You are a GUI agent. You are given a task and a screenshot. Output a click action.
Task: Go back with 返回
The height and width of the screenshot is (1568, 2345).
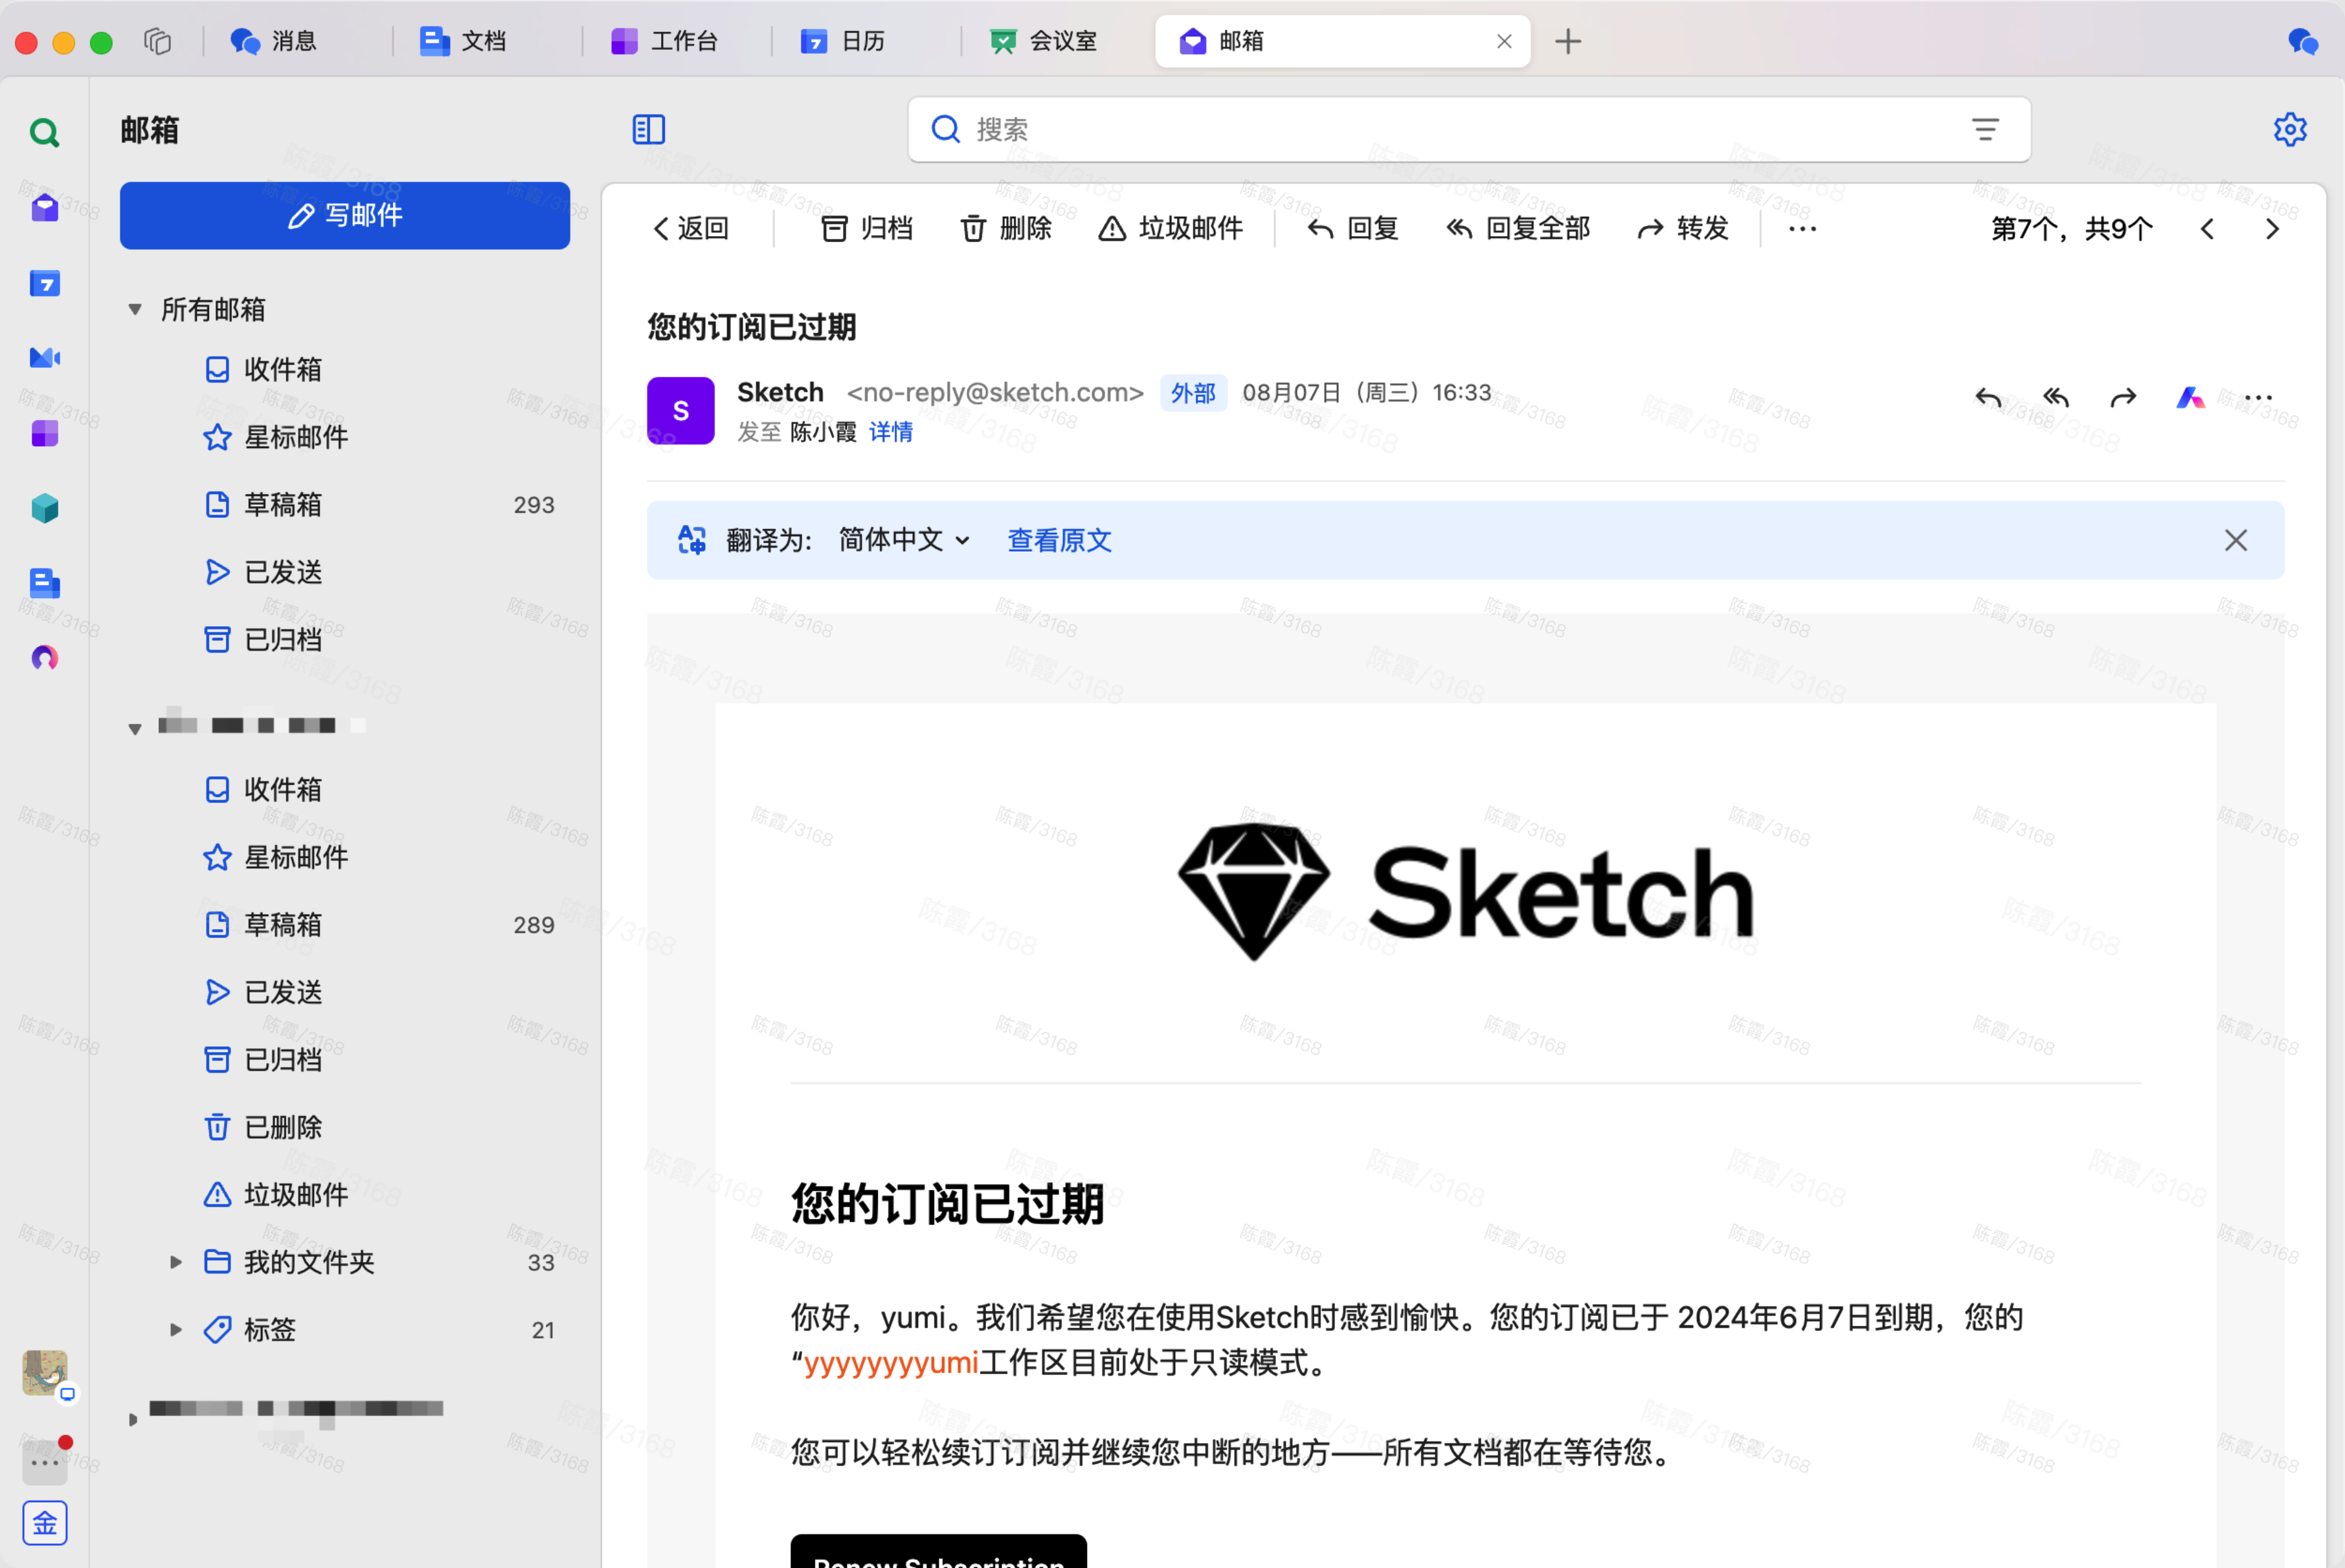tap(690, 229)
